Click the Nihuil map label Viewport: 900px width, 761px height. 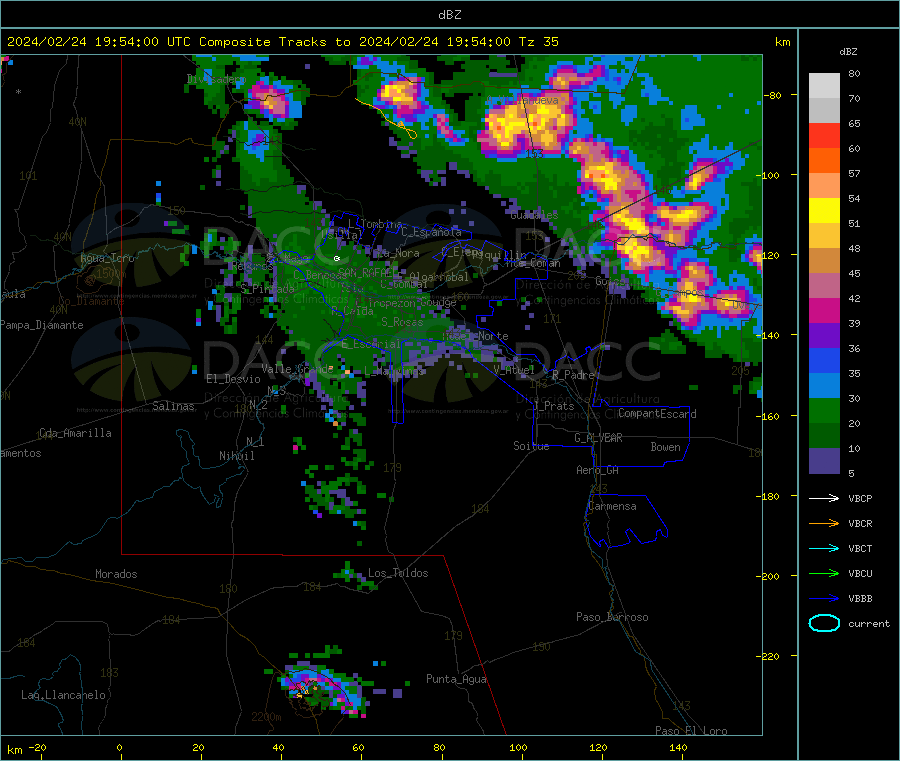coord(236,456)
